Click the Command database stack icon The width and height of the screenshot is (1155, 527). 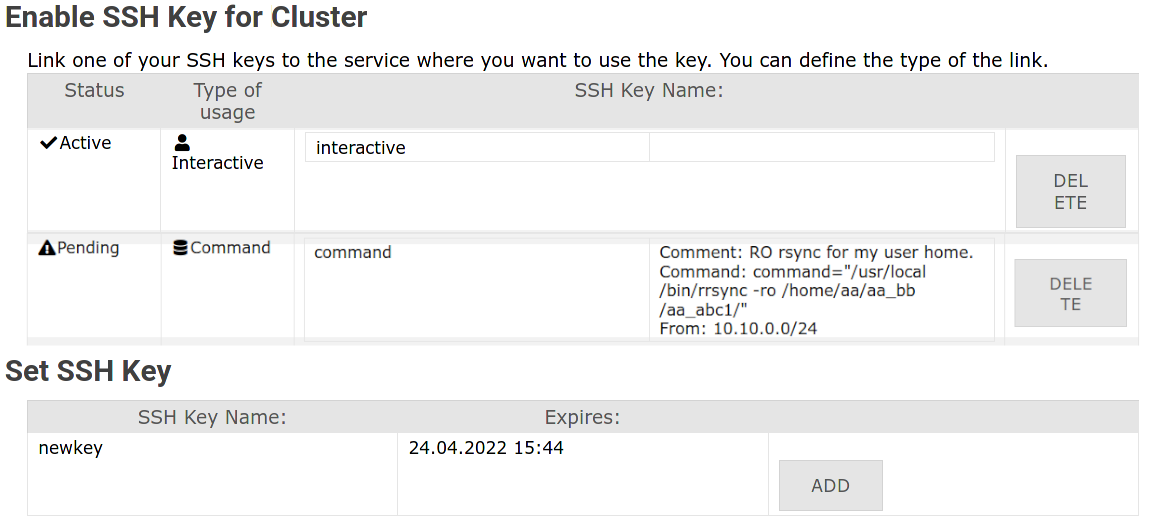(x=180, y=248)
